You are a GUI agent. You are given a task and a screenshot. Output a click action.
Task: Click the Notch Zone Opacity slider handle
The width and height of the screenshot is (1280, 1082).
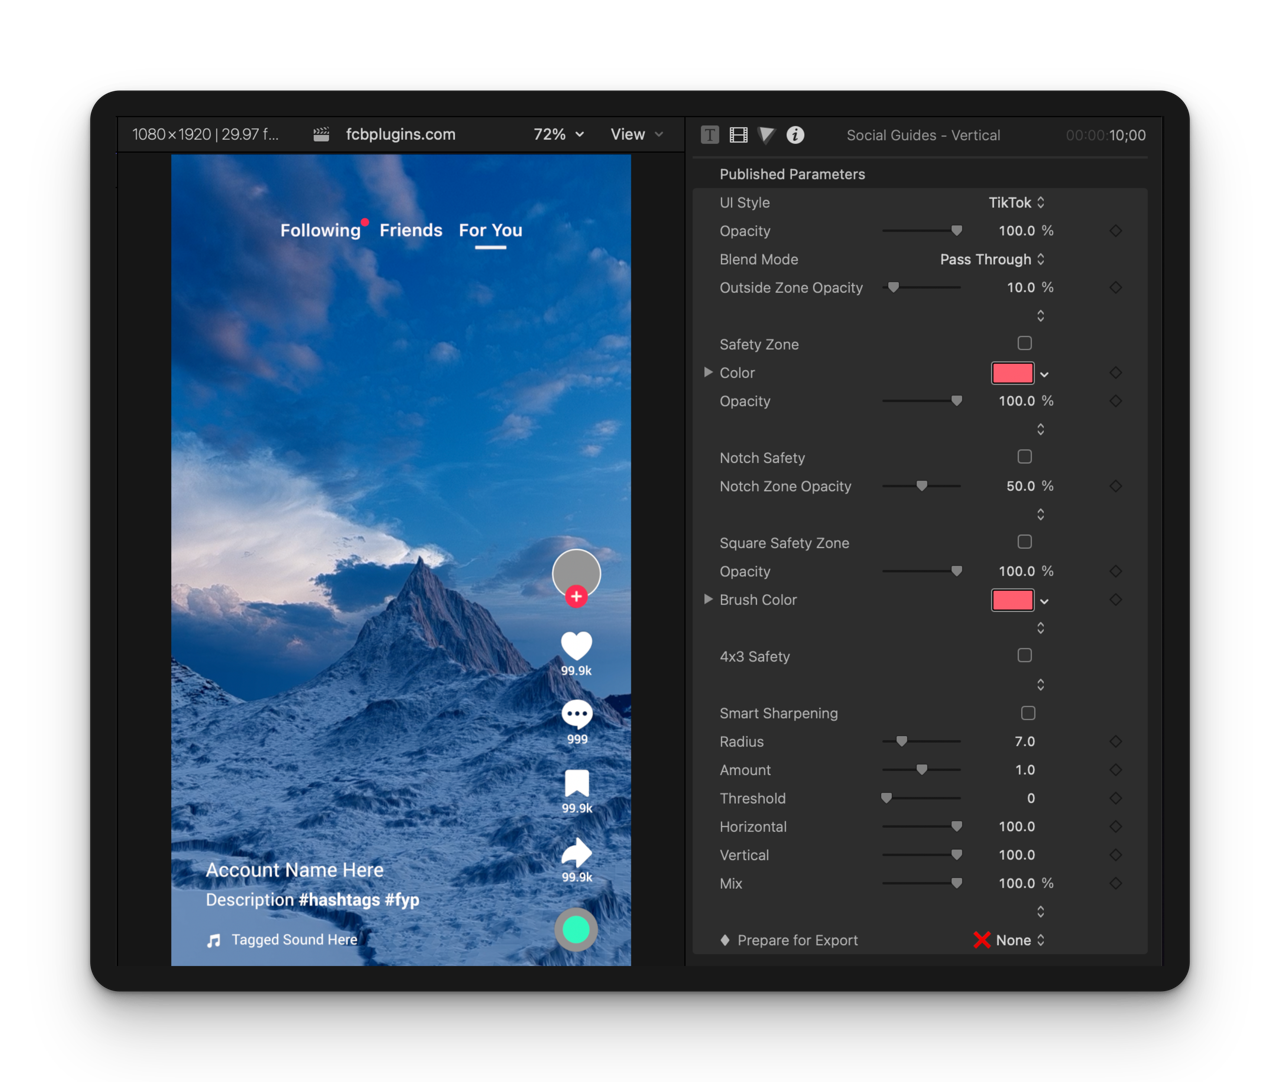[x=922, y=486]
